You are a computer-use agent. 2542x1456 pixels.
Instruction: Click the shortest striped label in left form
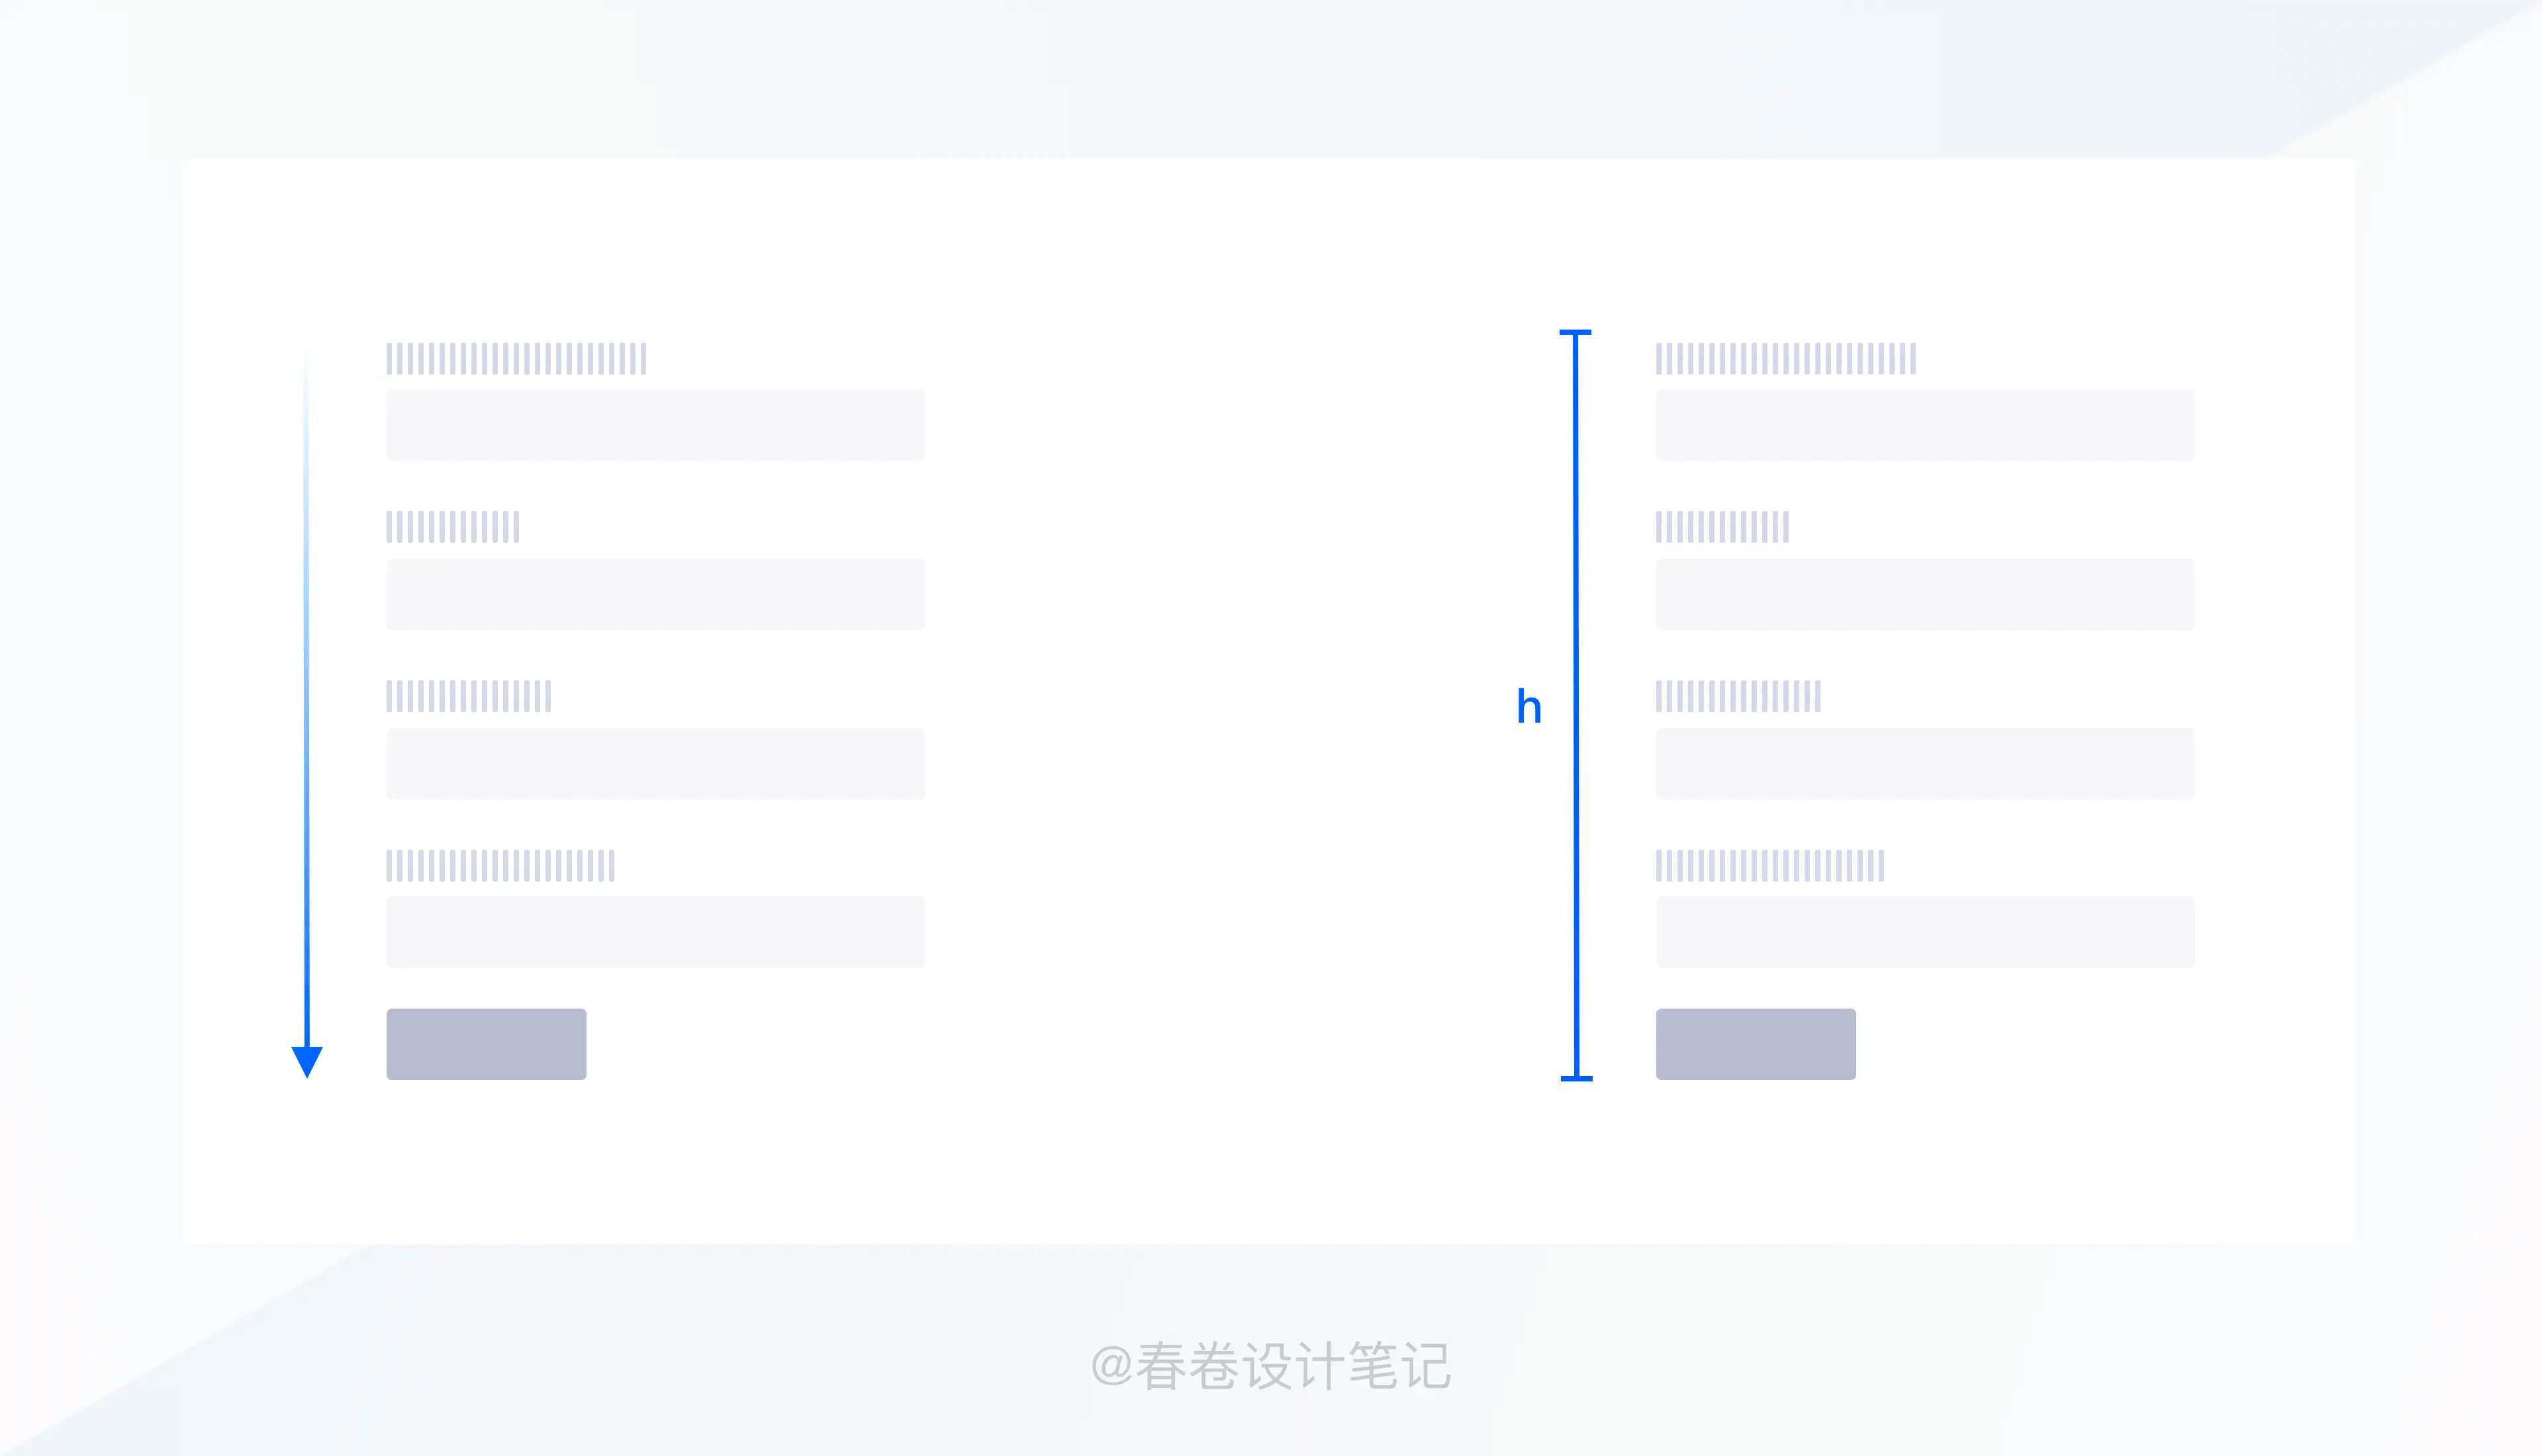[x=453, y=527]
